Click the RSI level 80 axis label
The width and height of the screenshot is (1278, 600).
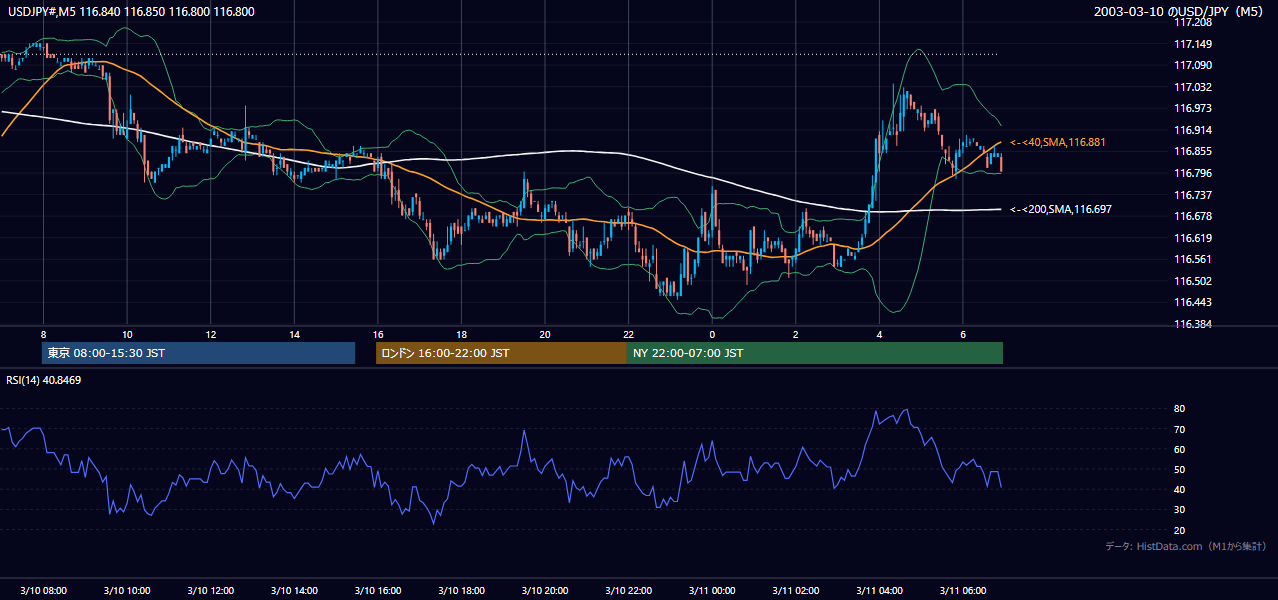point(1179,409)
